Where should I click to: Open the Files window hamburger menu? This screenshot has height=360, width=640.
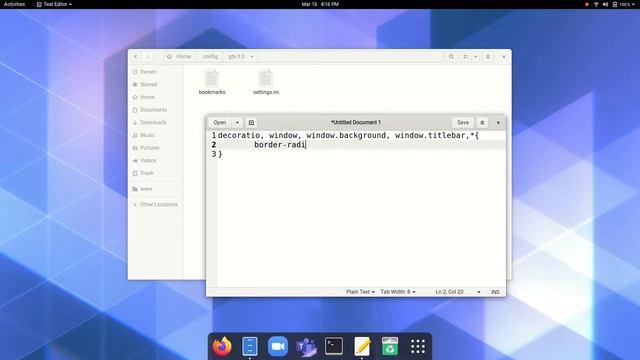click(x=488, y=57)
